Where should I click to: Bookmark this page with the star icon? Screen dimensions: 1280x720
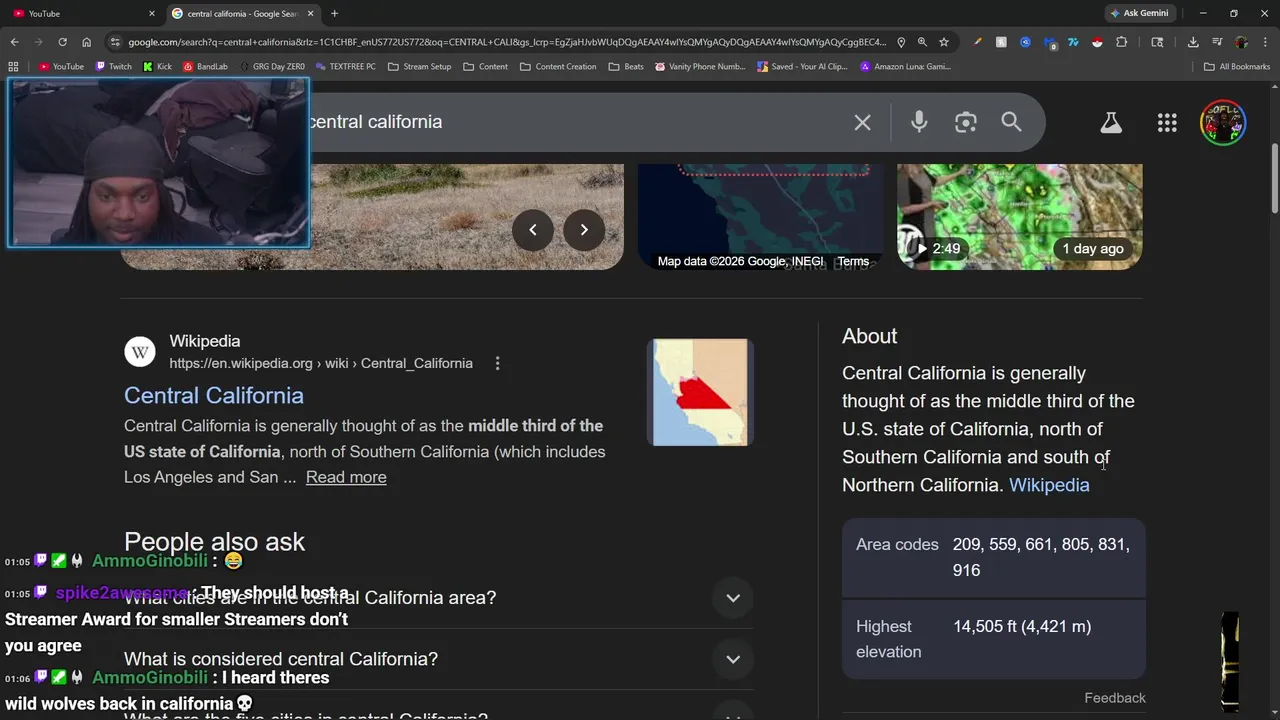point(943,42)
